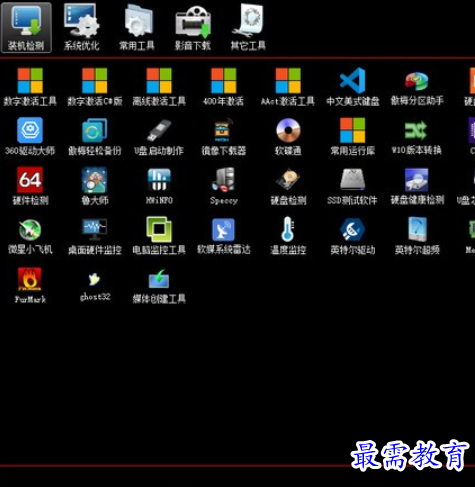Select the 常用工具 tab
Screen dimensions: 475x487
[137, 28]
